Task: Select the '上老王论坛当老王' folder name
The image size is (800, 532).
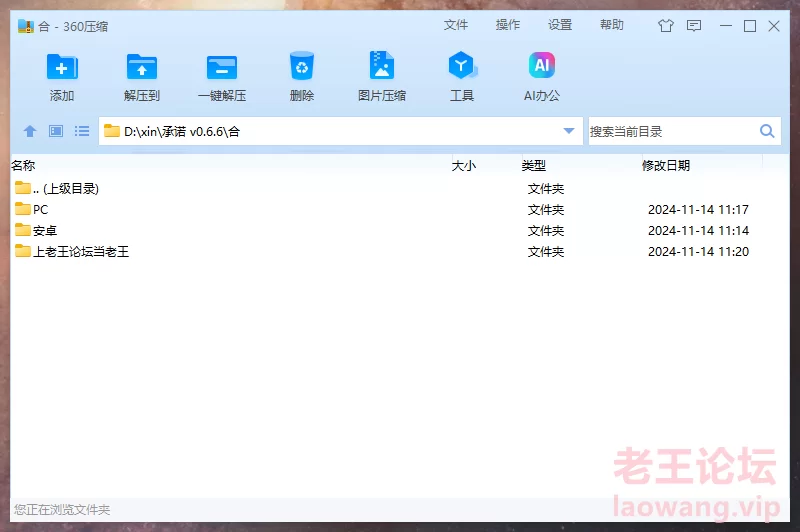Action: click(81, 251)
